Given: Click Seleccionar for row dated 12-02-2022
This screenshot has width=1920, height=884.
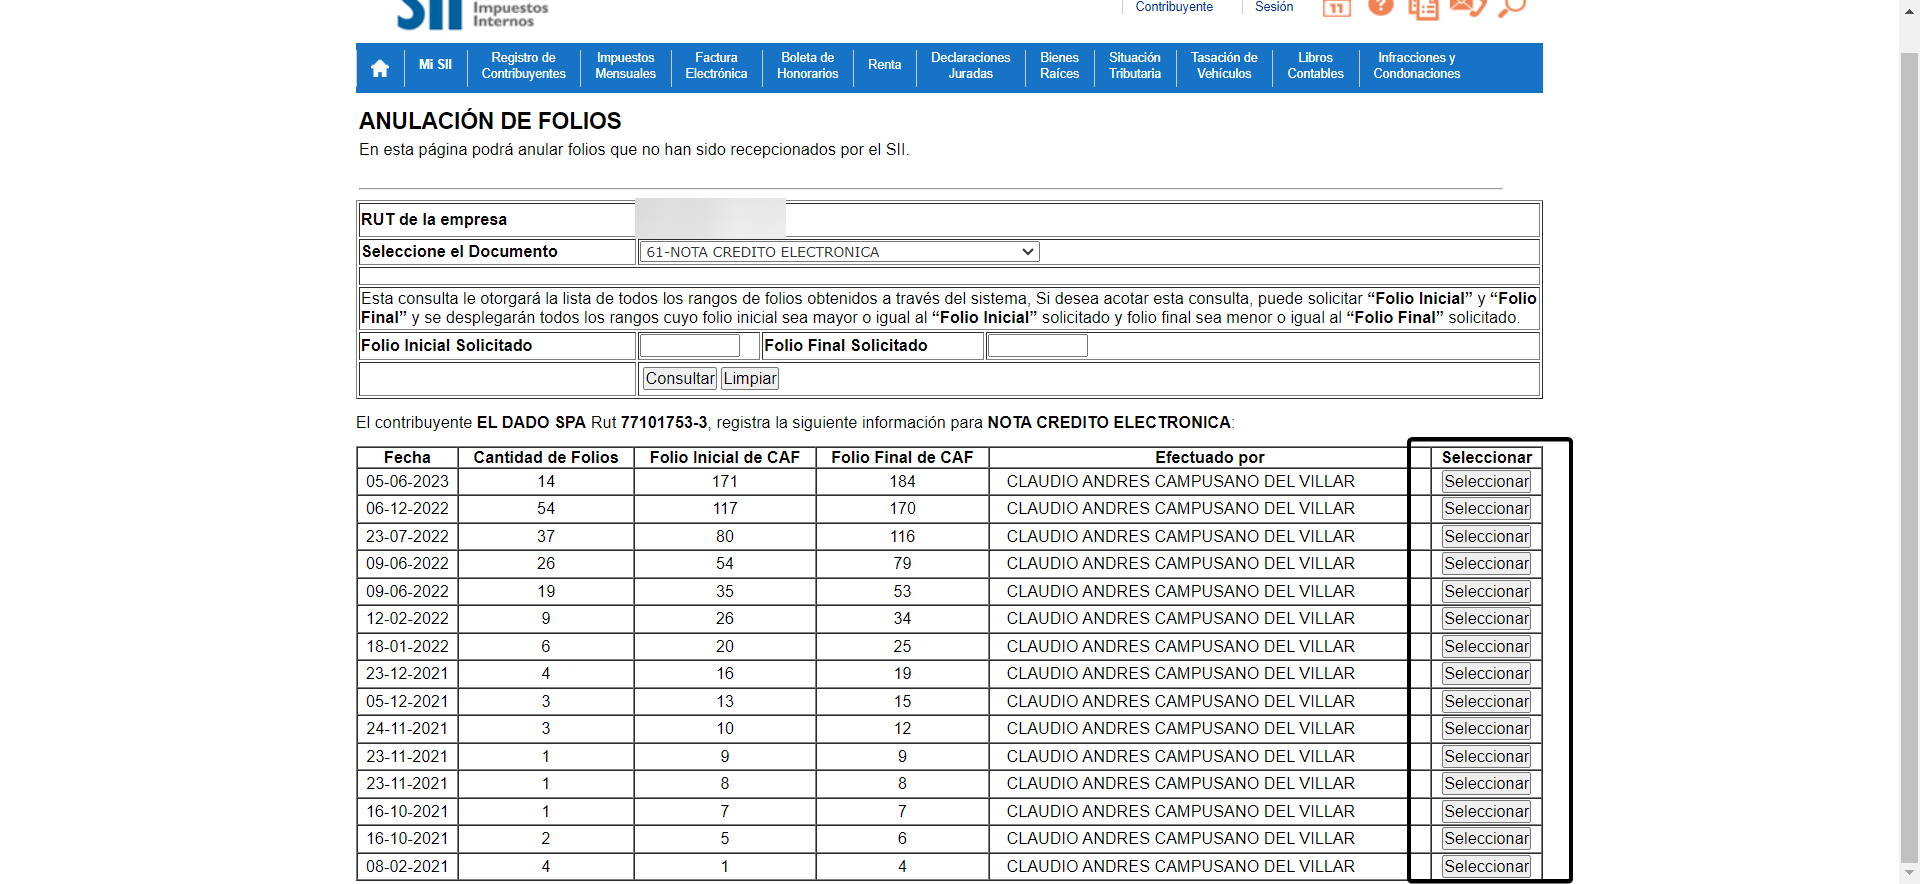Looking at the screenshot, I should click(x=1486, y=619).
